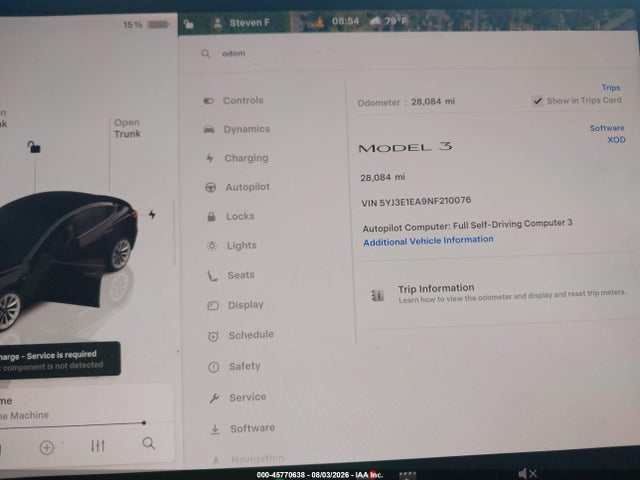
Task: Select the Odometer : 28,084 mi reading
Action: [406, 102]
